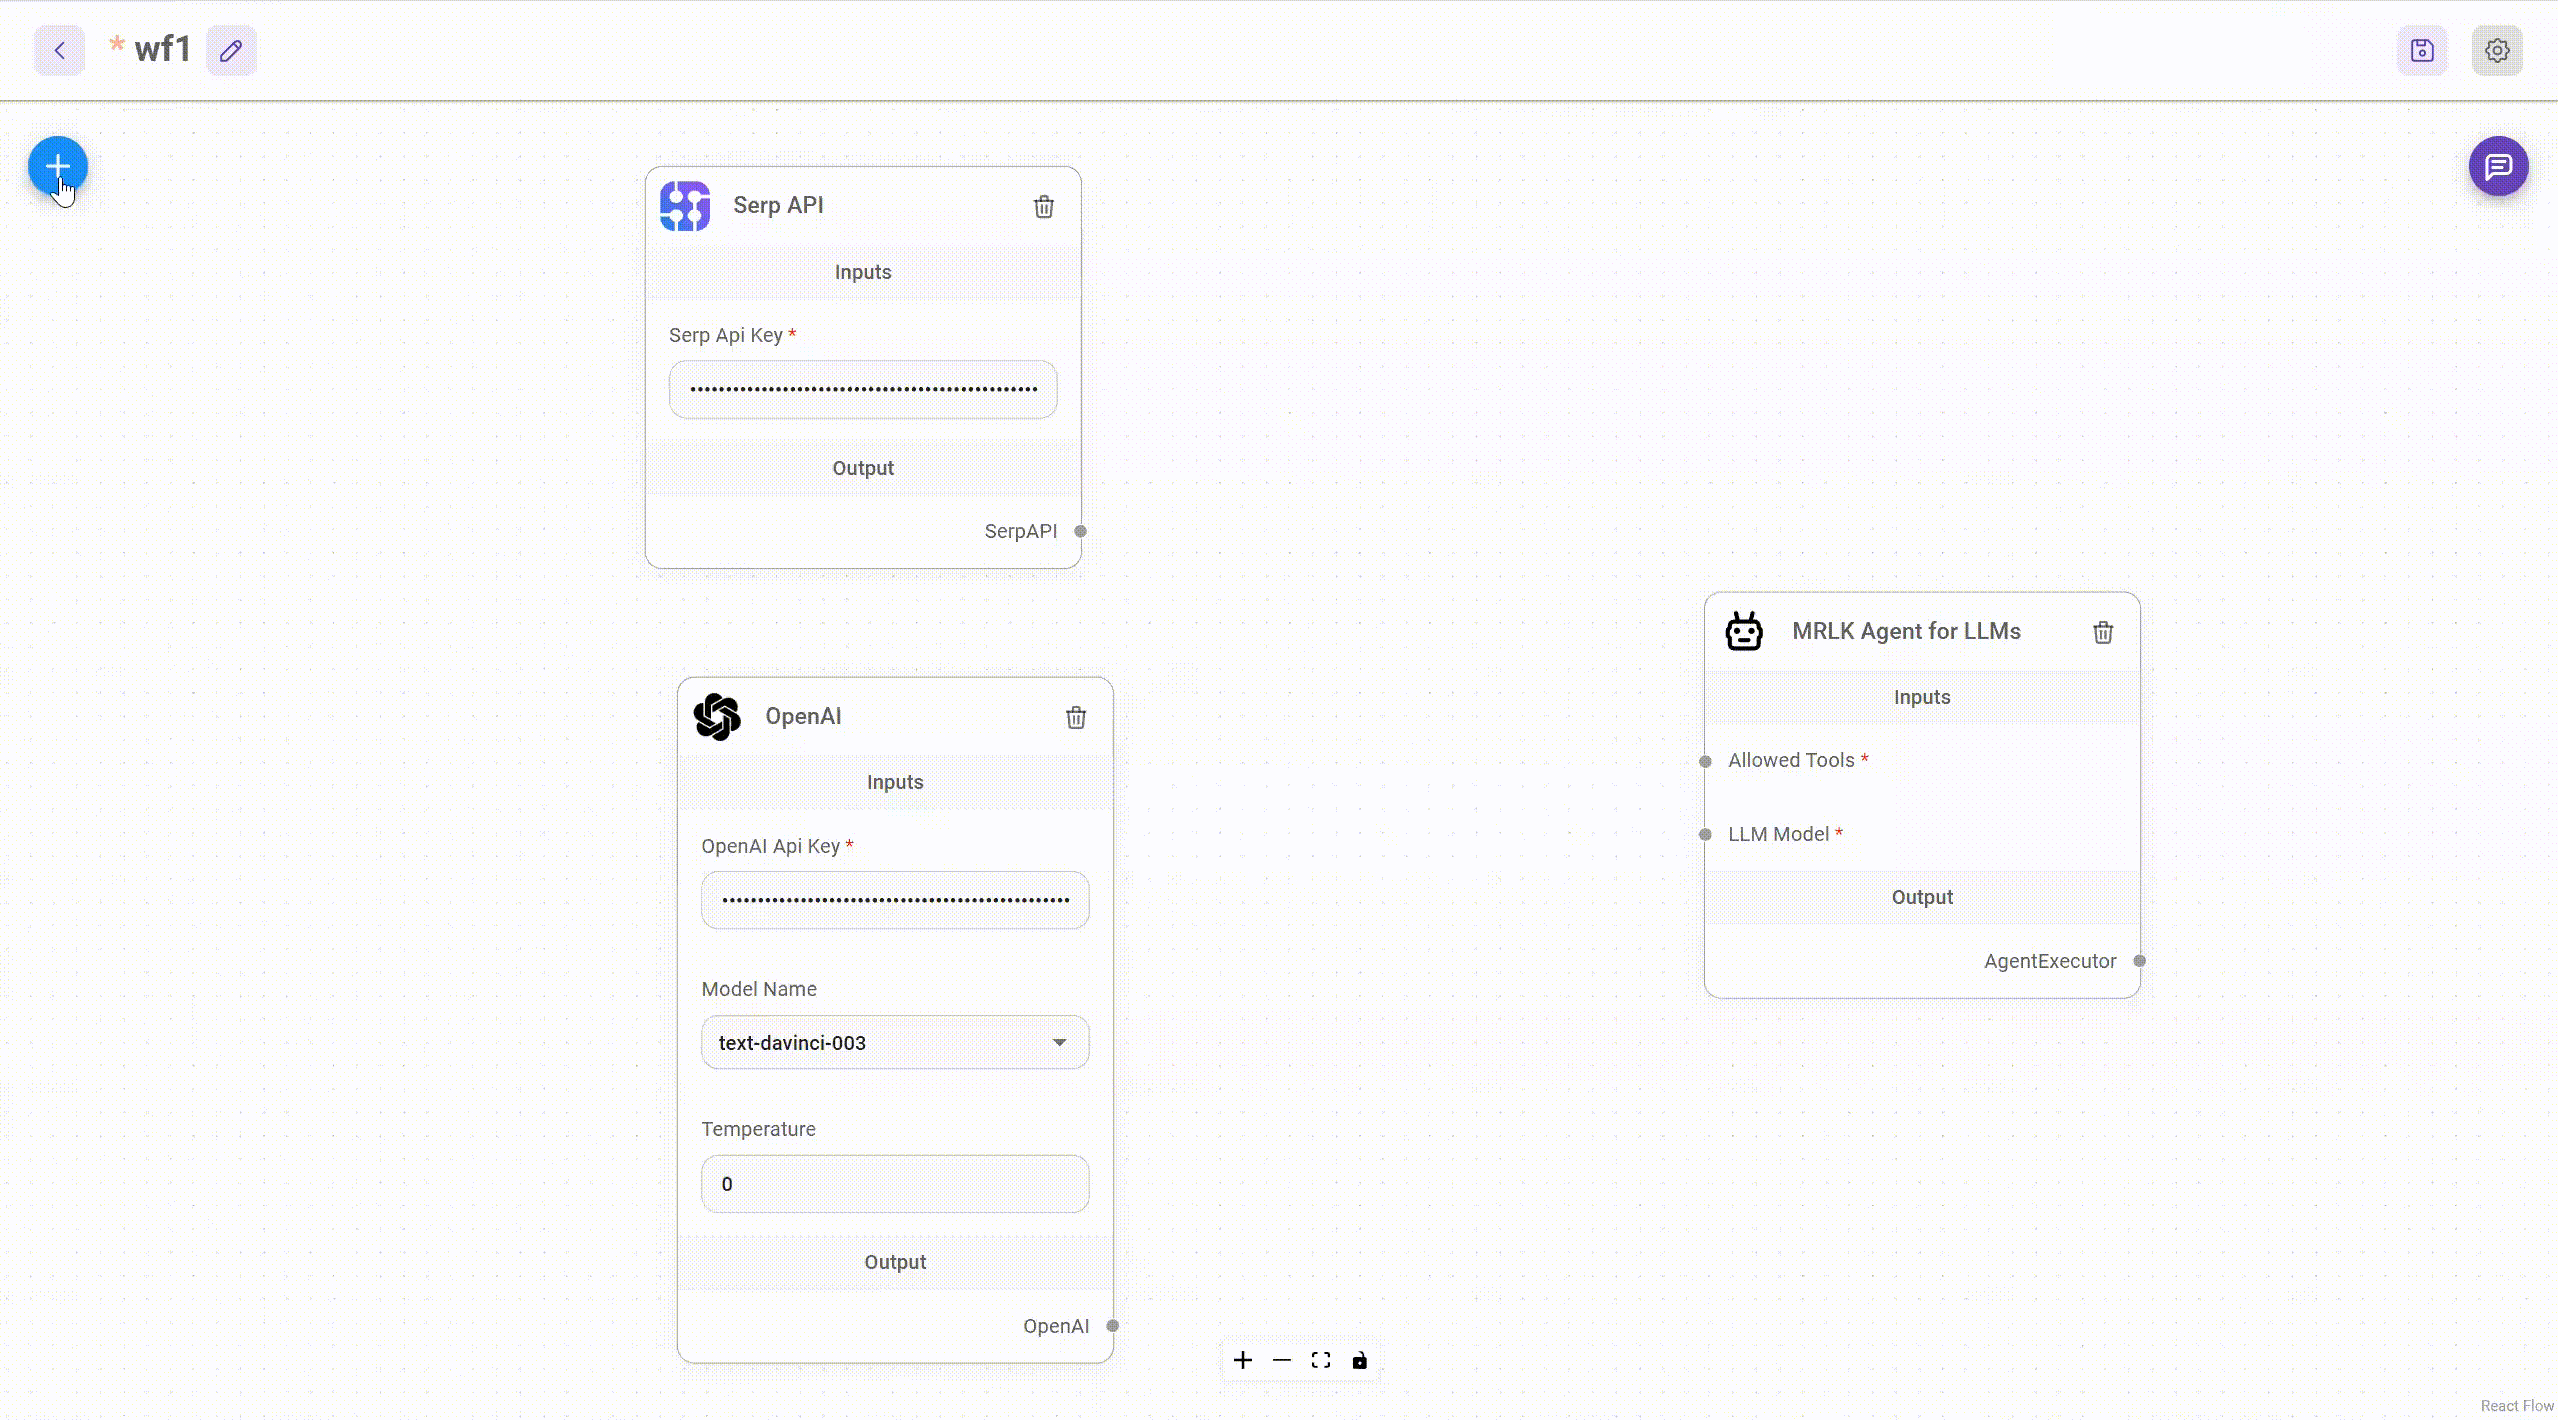Click the save workflow icon top right
The width and height of the screenshot is (2558, 1420).
click(2422, 49)
